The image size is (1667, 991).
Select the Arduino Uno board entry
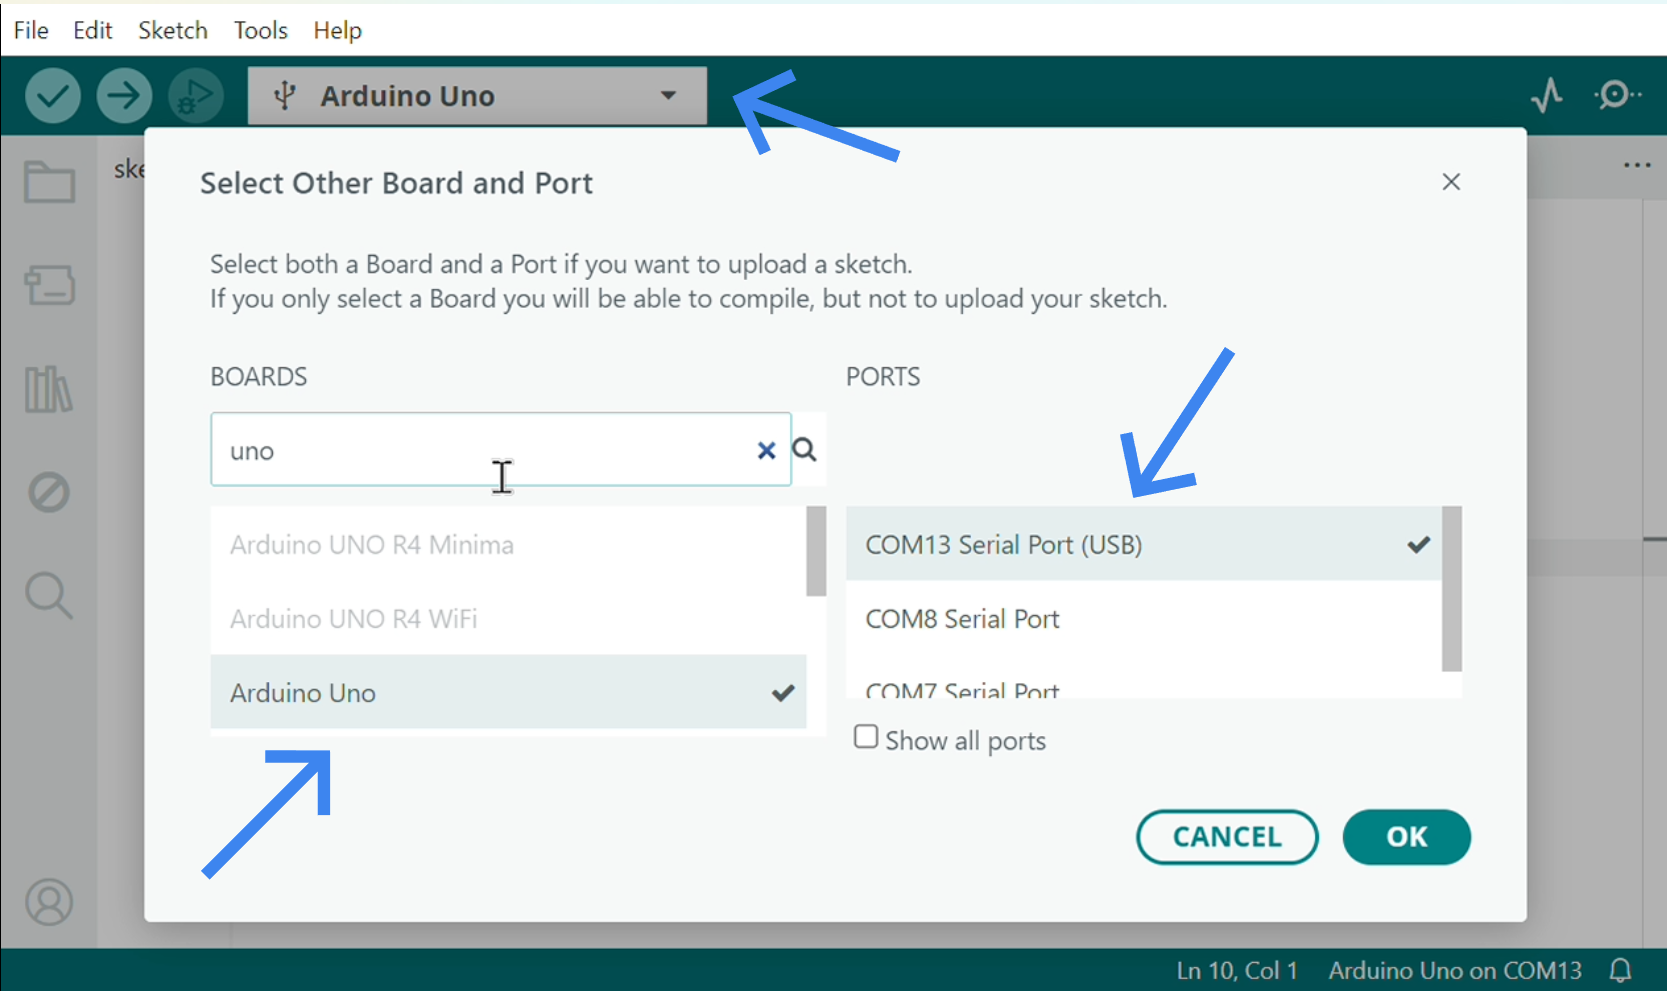(508, 693)
